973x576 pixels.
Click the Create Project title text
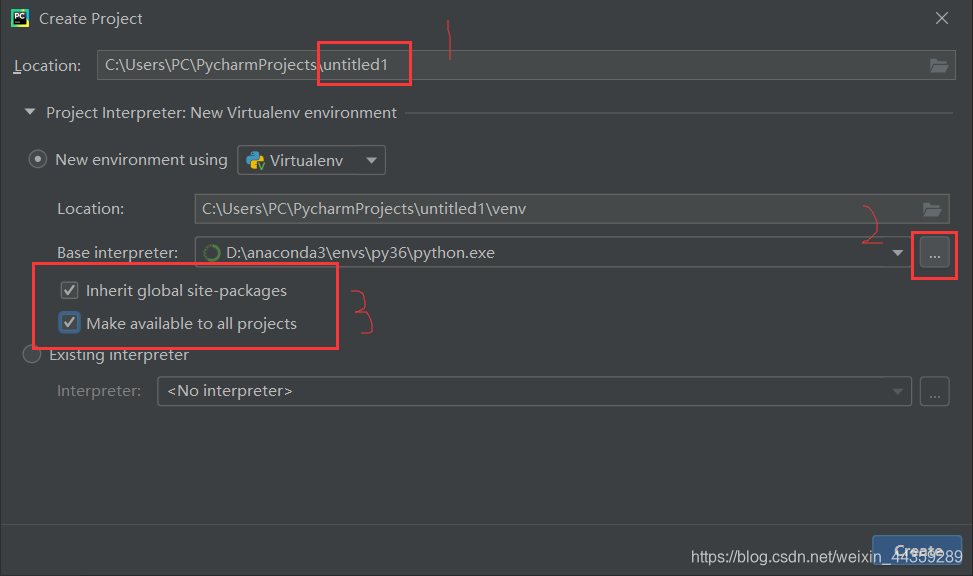tap(91, 19)
